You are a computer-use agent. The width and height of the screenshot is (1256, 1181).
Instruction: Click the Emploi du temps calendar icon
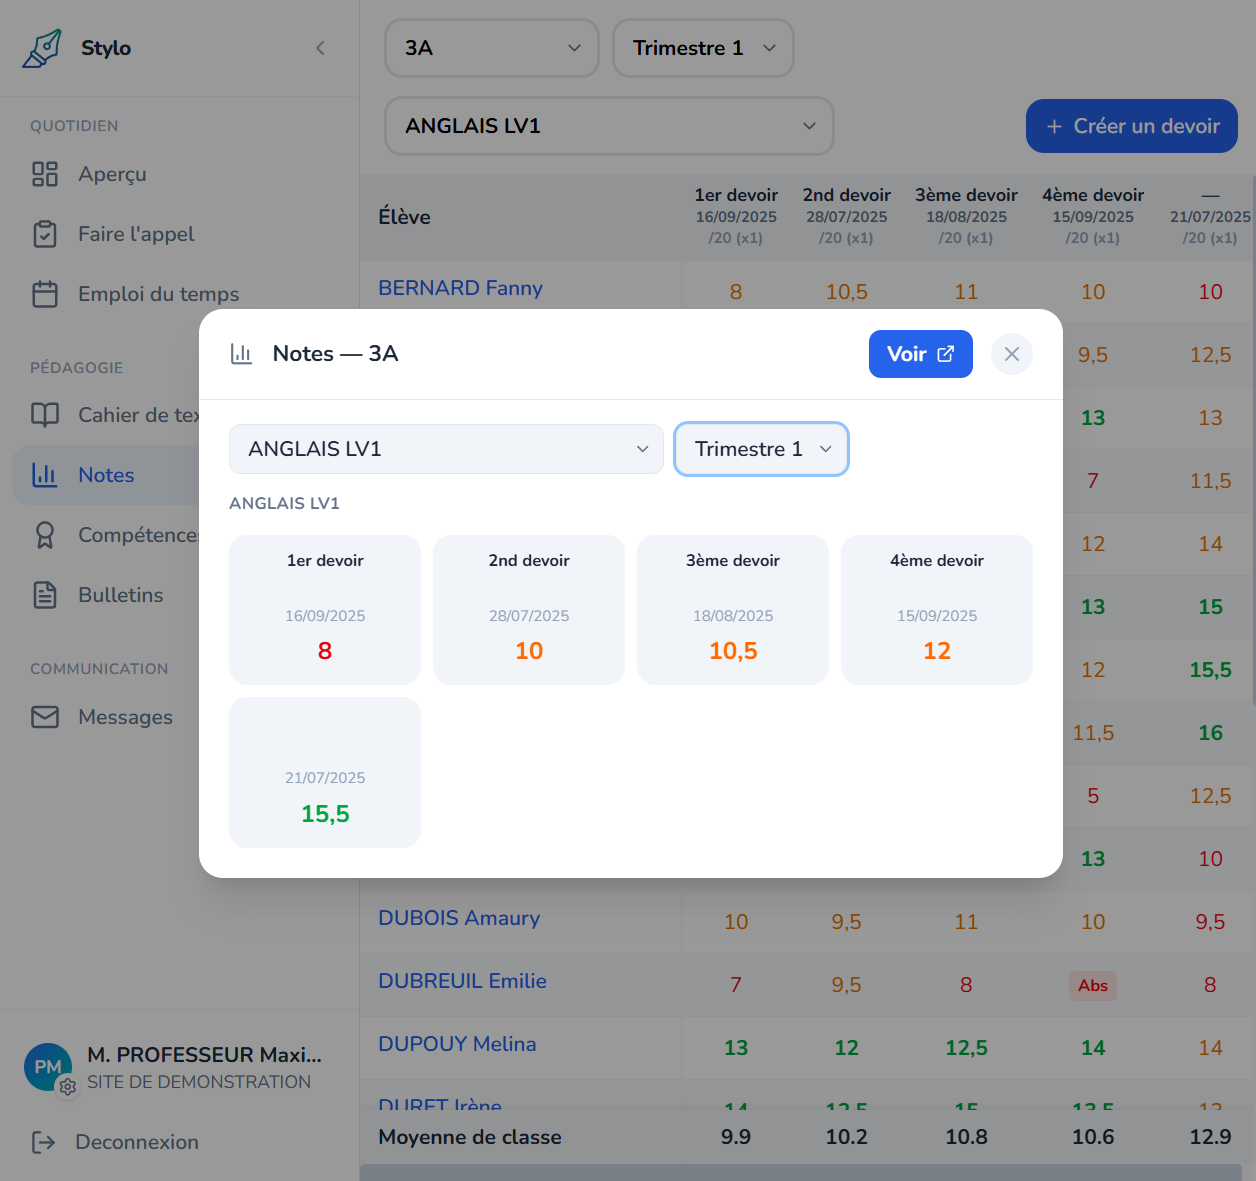45,294
